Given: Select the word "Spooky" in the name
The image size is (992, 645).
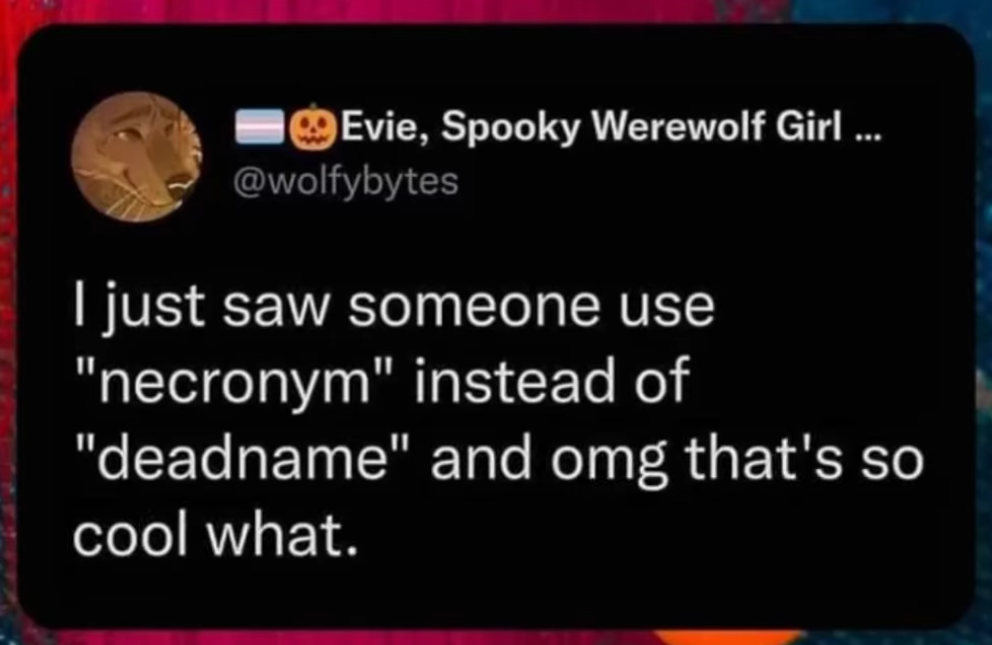Looking at the screenshot, I should click(509, 130).
